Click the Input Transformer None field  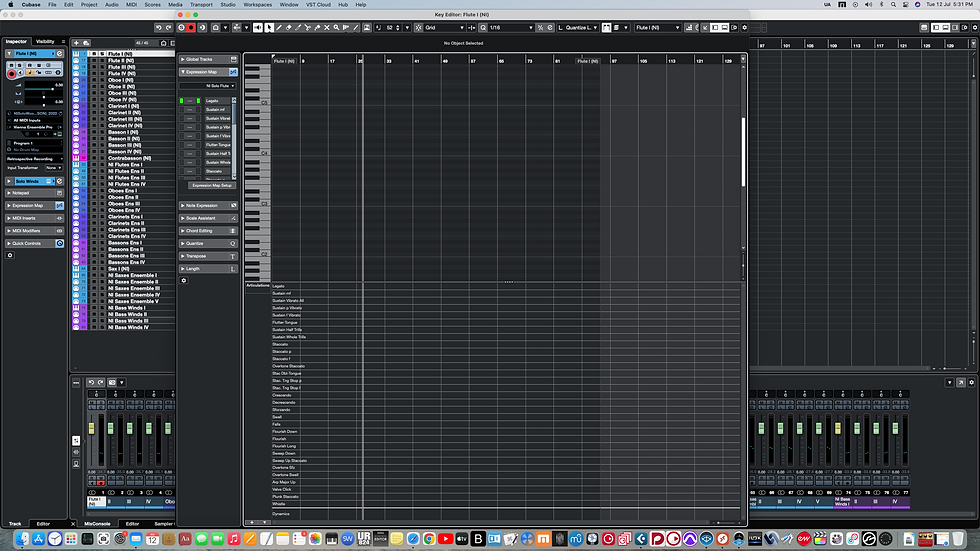53,167
